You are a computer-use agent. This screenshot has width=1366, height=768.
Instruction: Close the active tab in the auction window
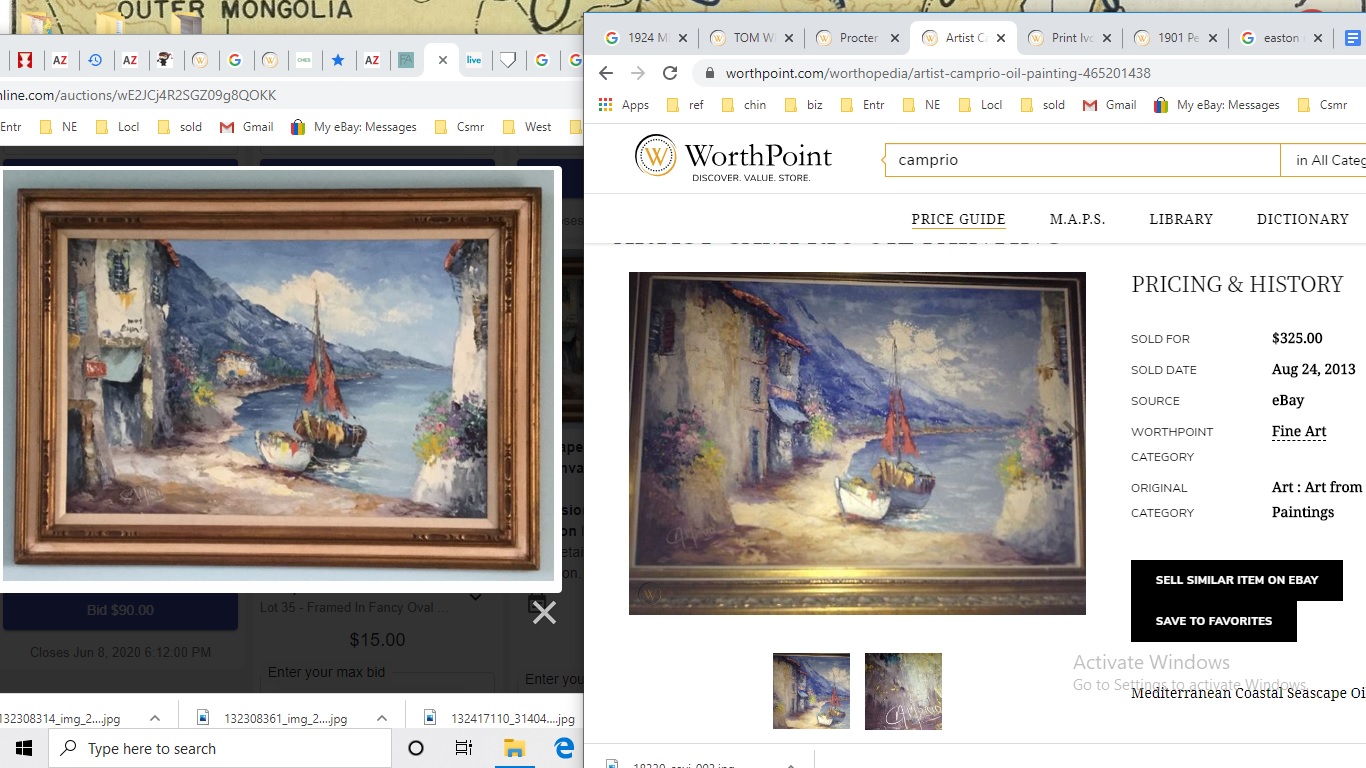(x=443, y=60)
